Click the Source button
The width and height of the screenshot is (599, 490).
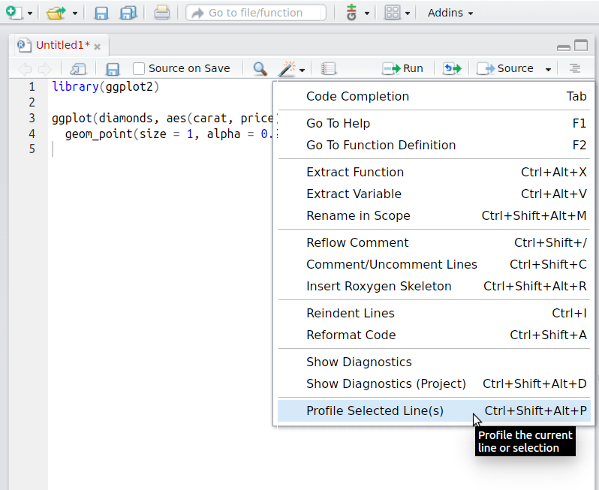[x=505, y=69]
